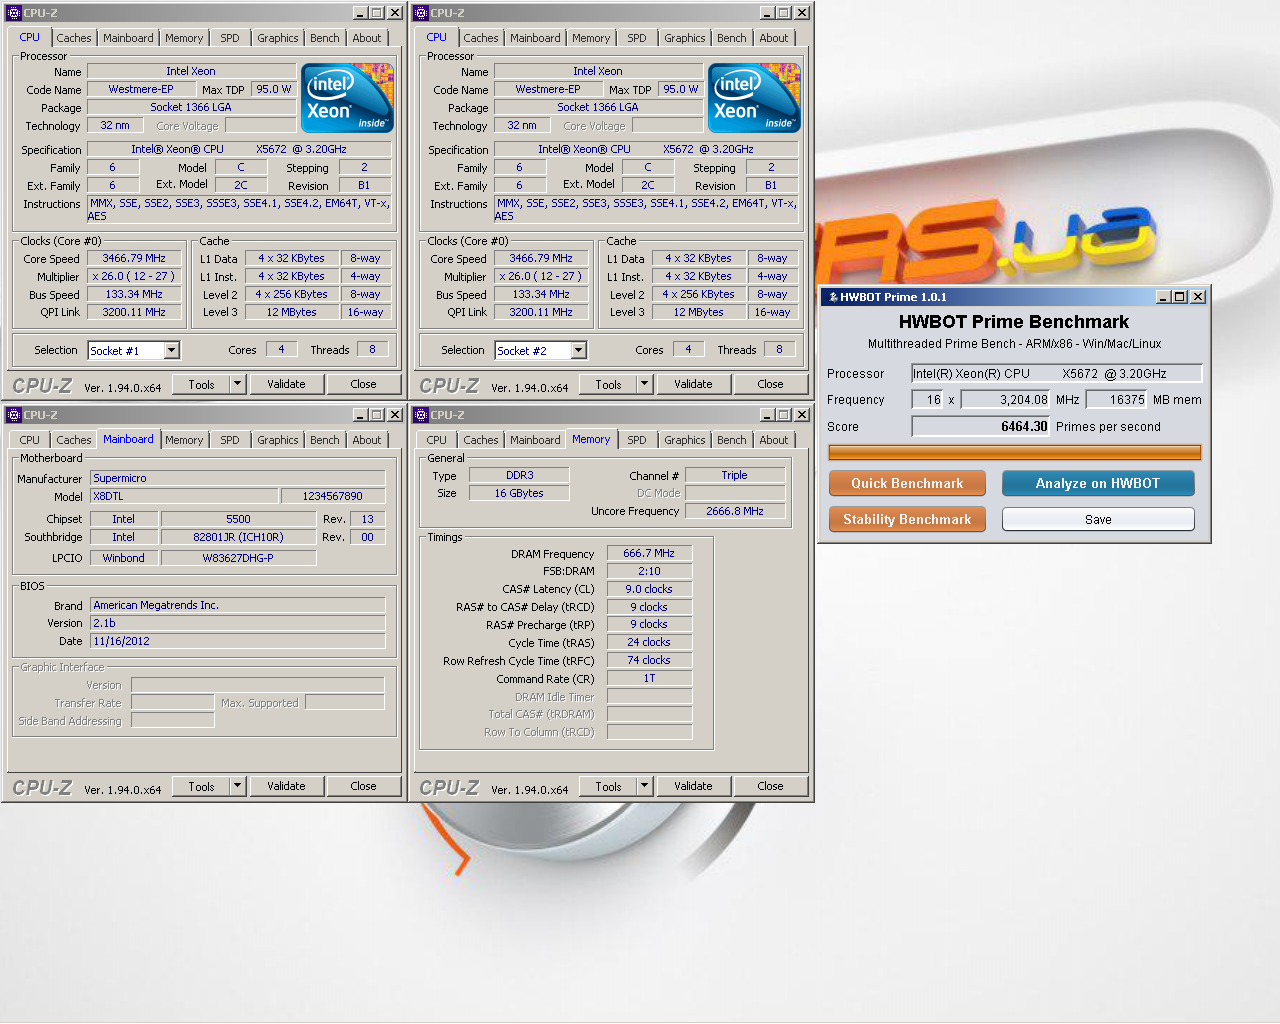Viewport: 1280px width, 1024px height.
Task: Click the Frequency field showing 3,204.08
Action: (1006, 400)
